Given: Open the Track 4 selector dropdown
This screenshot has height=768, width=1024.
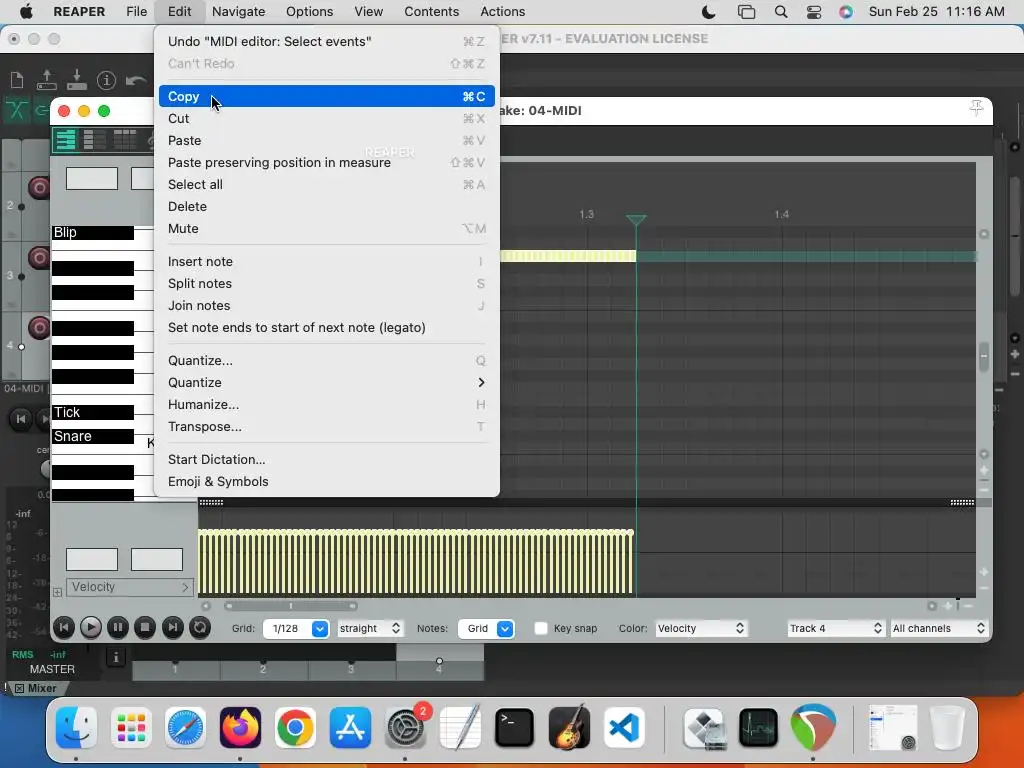Looking at the screenshot, I should coord(836,628).
